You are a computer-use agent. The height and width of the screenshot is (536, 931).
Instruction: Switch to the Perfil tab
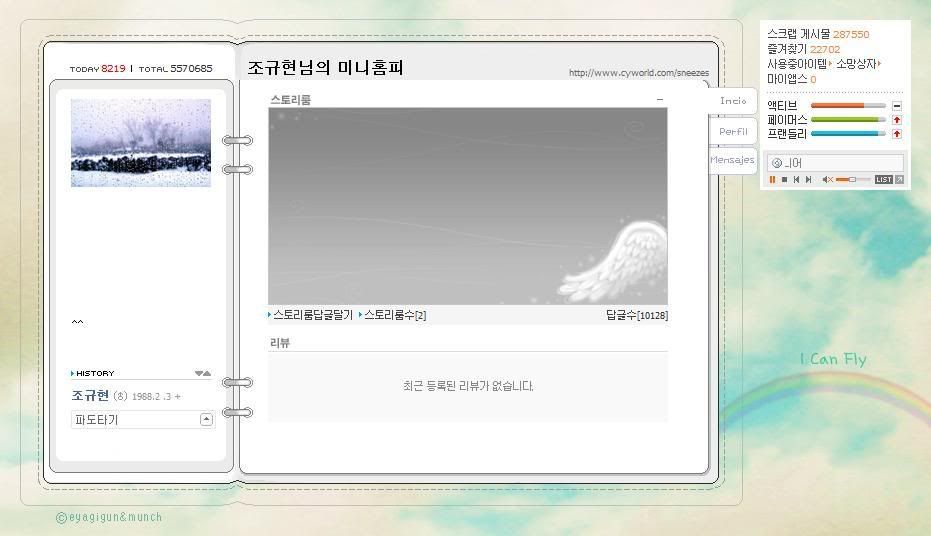point(733,131)
